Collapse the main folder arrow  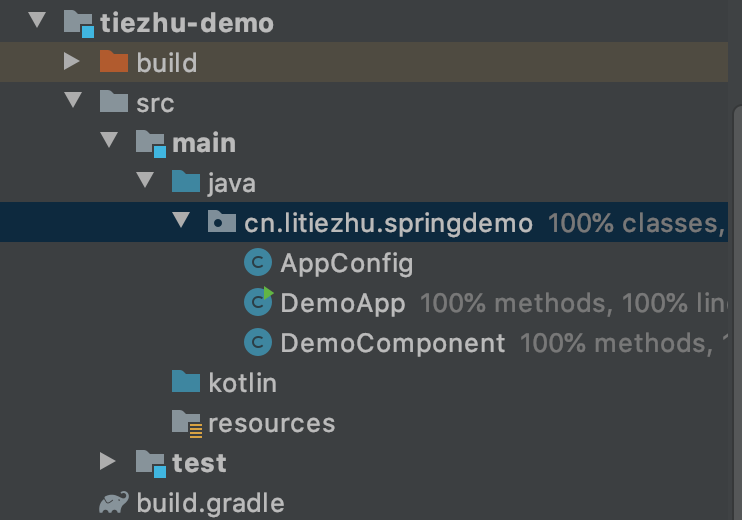tap(109, 142)
